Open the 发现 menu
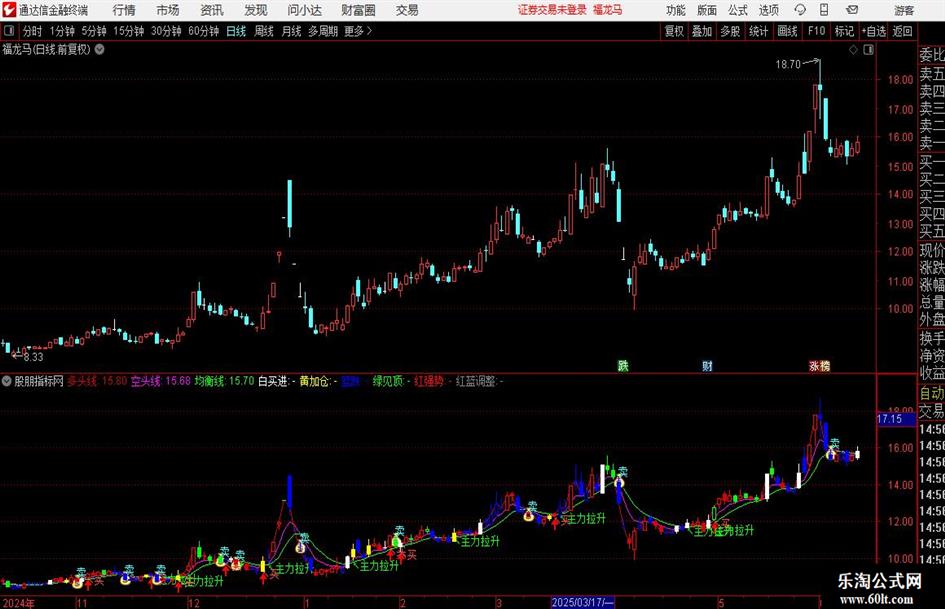This screenshot has width=945, height=609. point(256,10)
